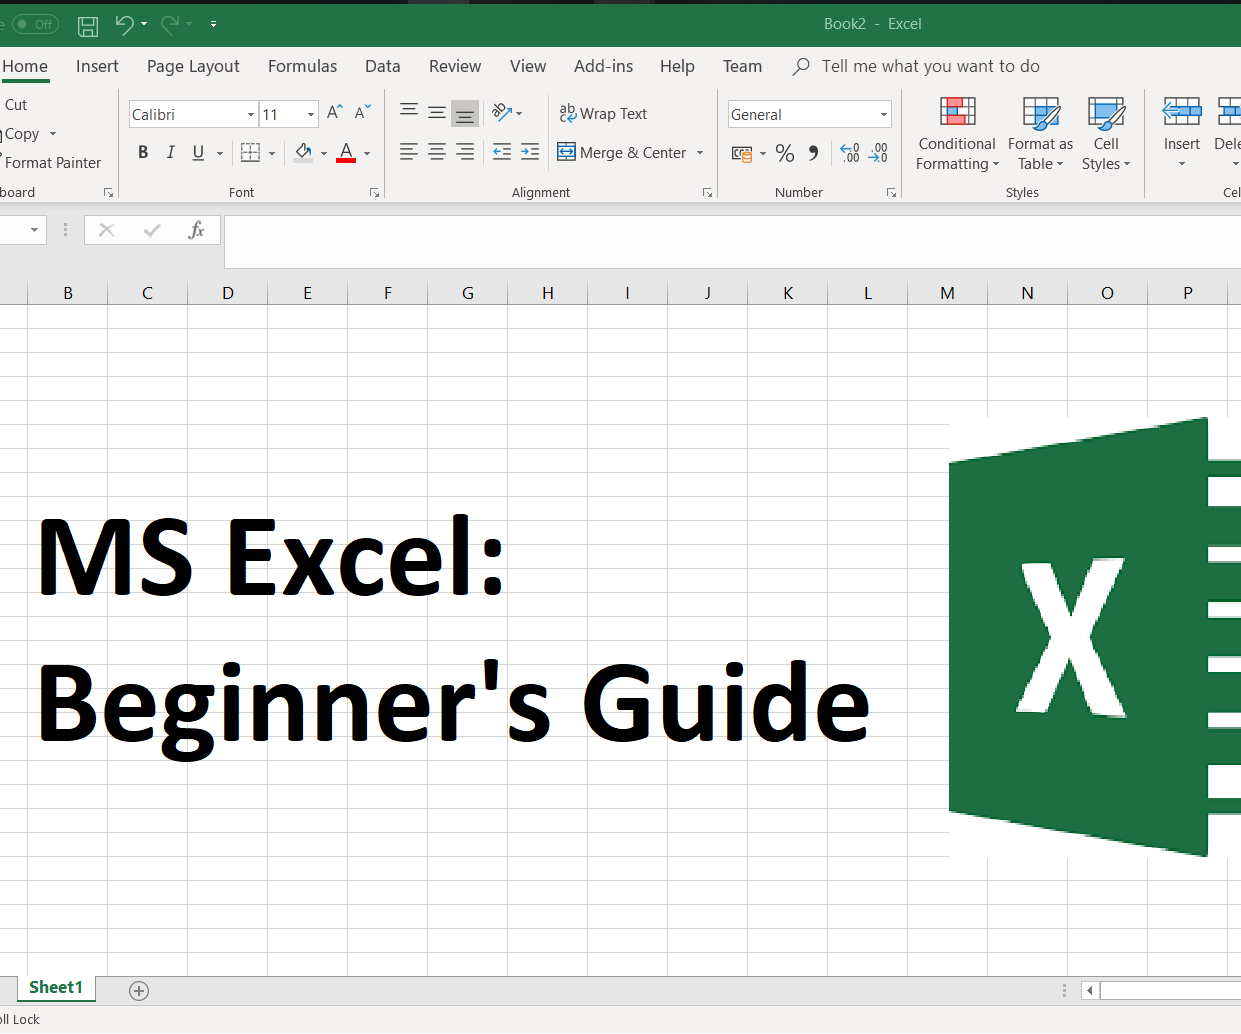The width and height of the screenshot is (1241, 1034).
Task: Open the Font dialog launcher
Action: (375, 192)
